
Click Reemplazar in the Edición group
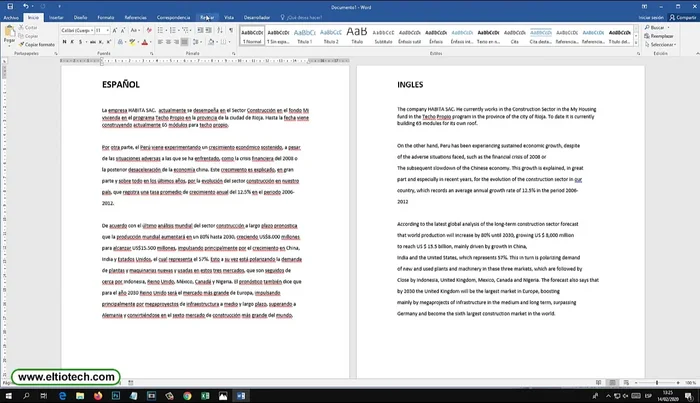[661, 36]
